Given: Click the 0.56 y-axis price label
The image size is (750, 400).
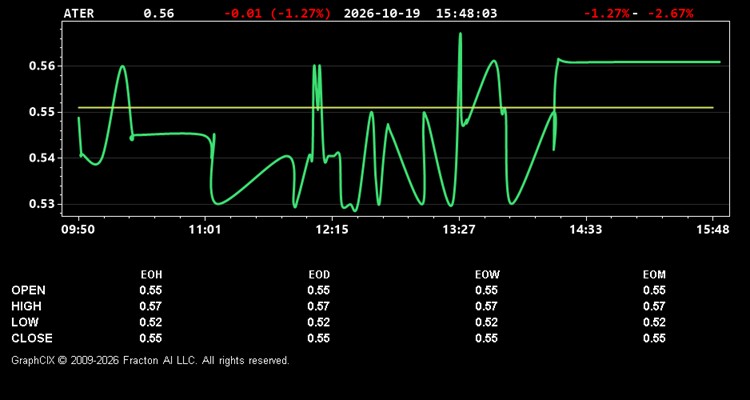Looking at the screenshot, I should pos(42,66).
